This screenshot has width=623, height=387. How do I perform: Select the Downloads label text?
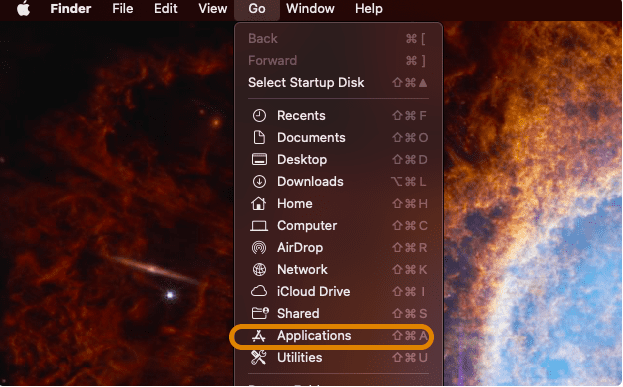(310, 182)
